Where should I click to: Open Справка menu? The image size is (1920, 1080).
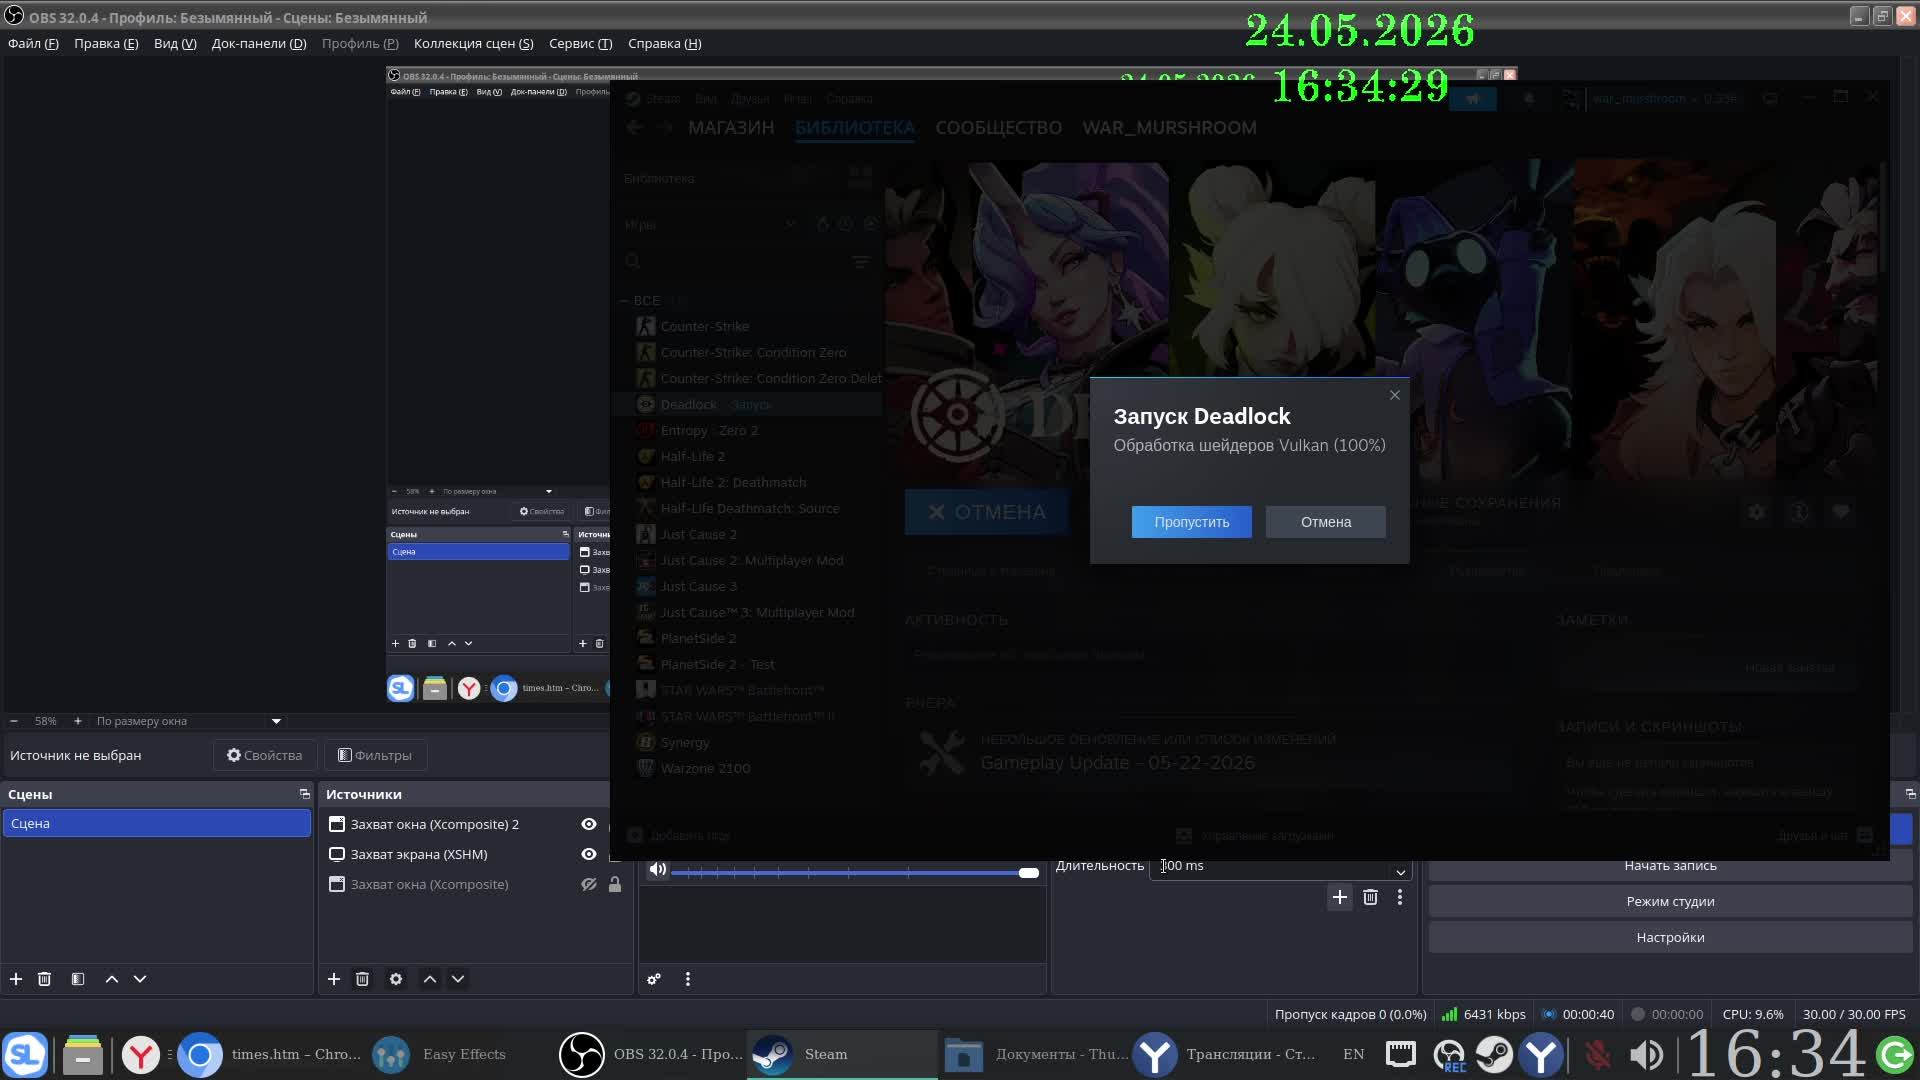coord(665,43)
